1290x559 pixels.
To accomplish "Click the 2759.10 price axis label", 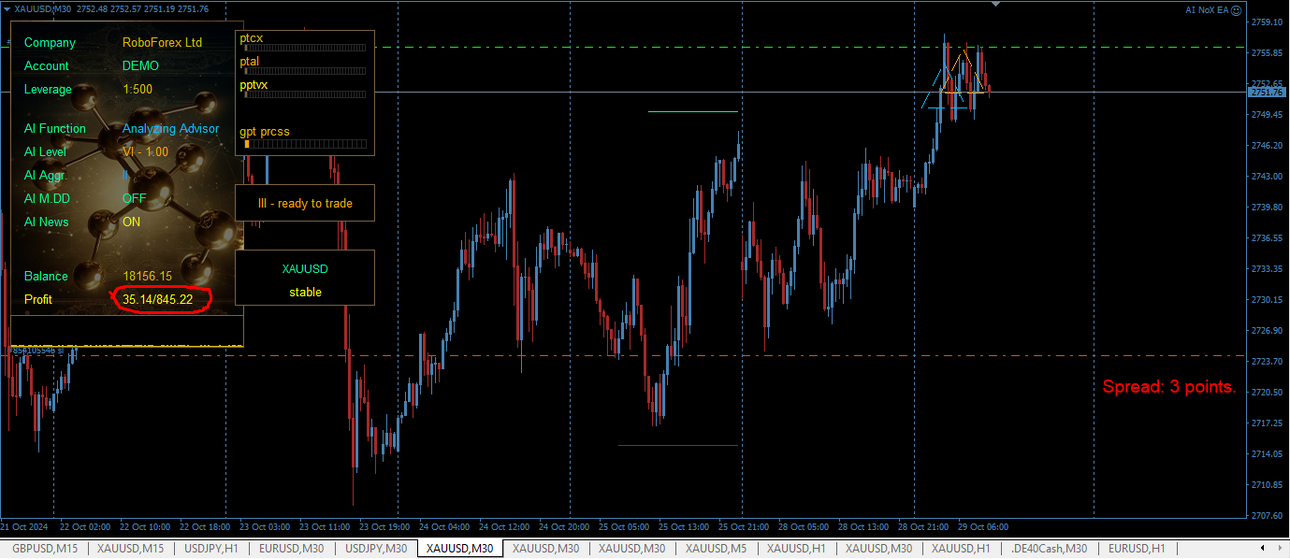I will click(x=1267, y=22).
